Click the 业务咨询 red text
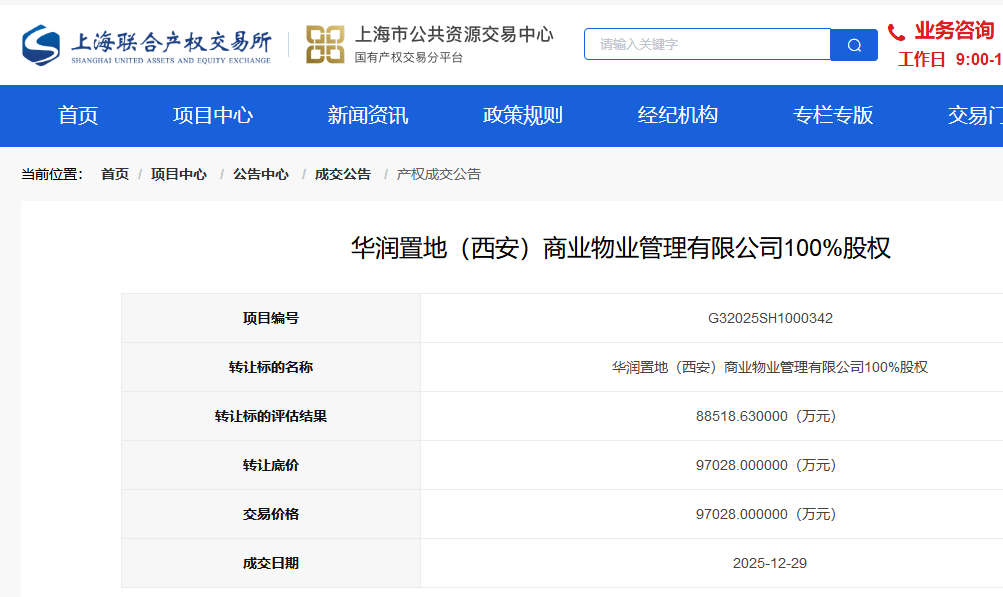The width and height of the screenshot is (1003, 597). 954,31
